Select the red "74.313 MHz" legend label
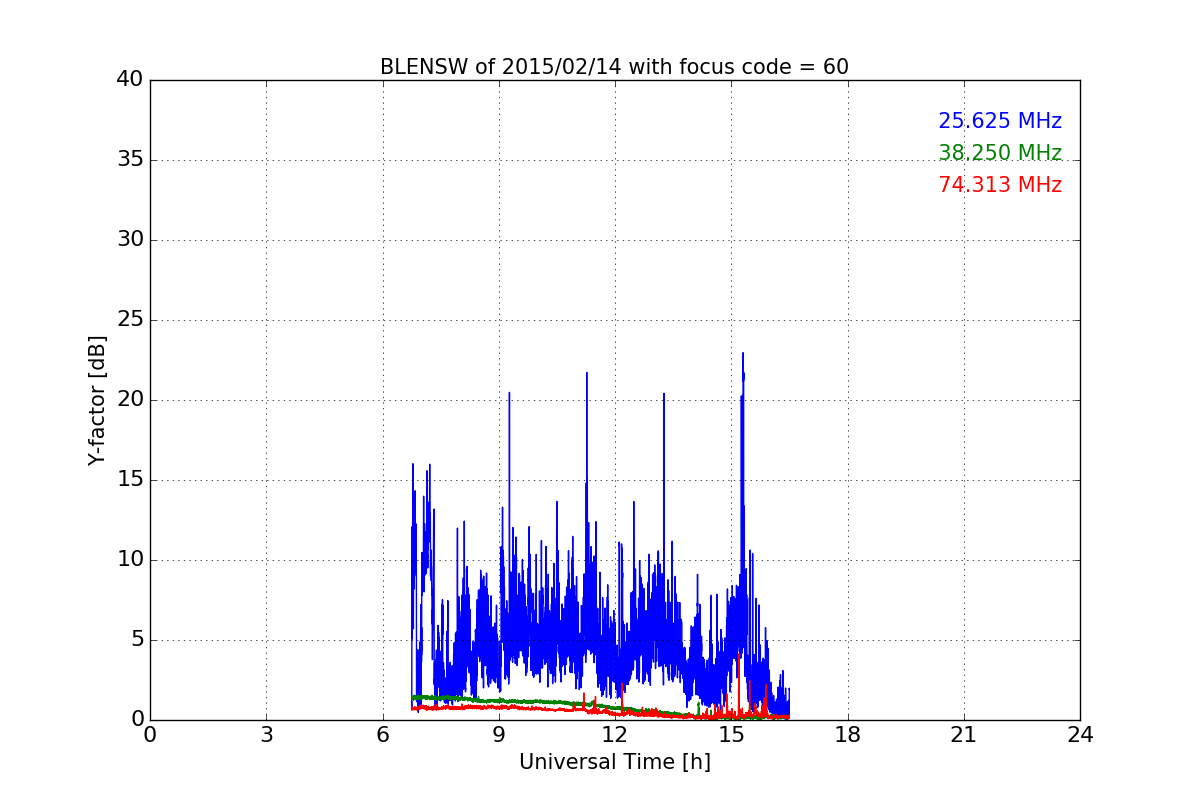Viewport: 1200px width, 800px height. (x=1000, y=185)
